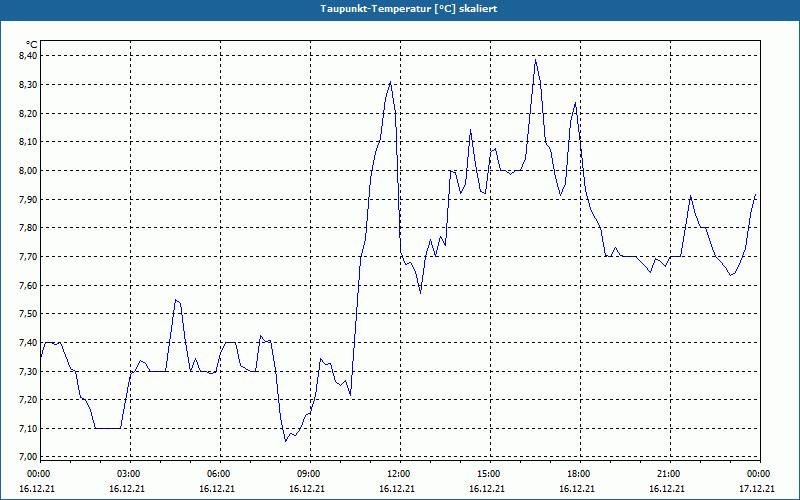Click the 17.12.21 date label

(757, 489)
